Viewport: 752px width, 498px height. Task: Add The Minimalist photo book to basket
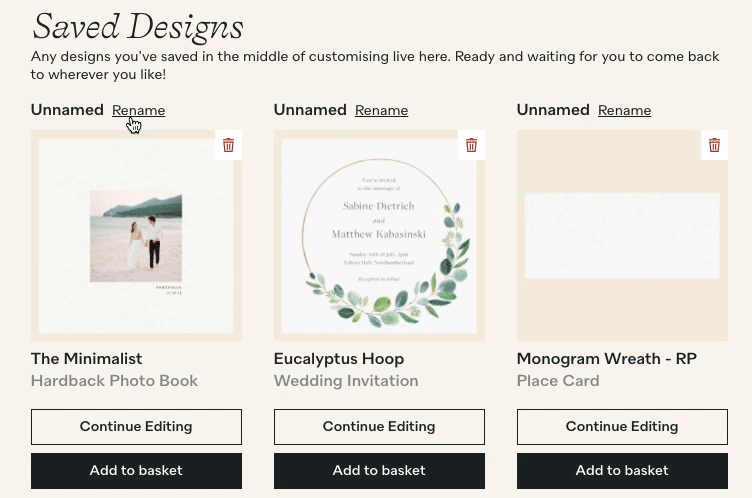point(136,471)
